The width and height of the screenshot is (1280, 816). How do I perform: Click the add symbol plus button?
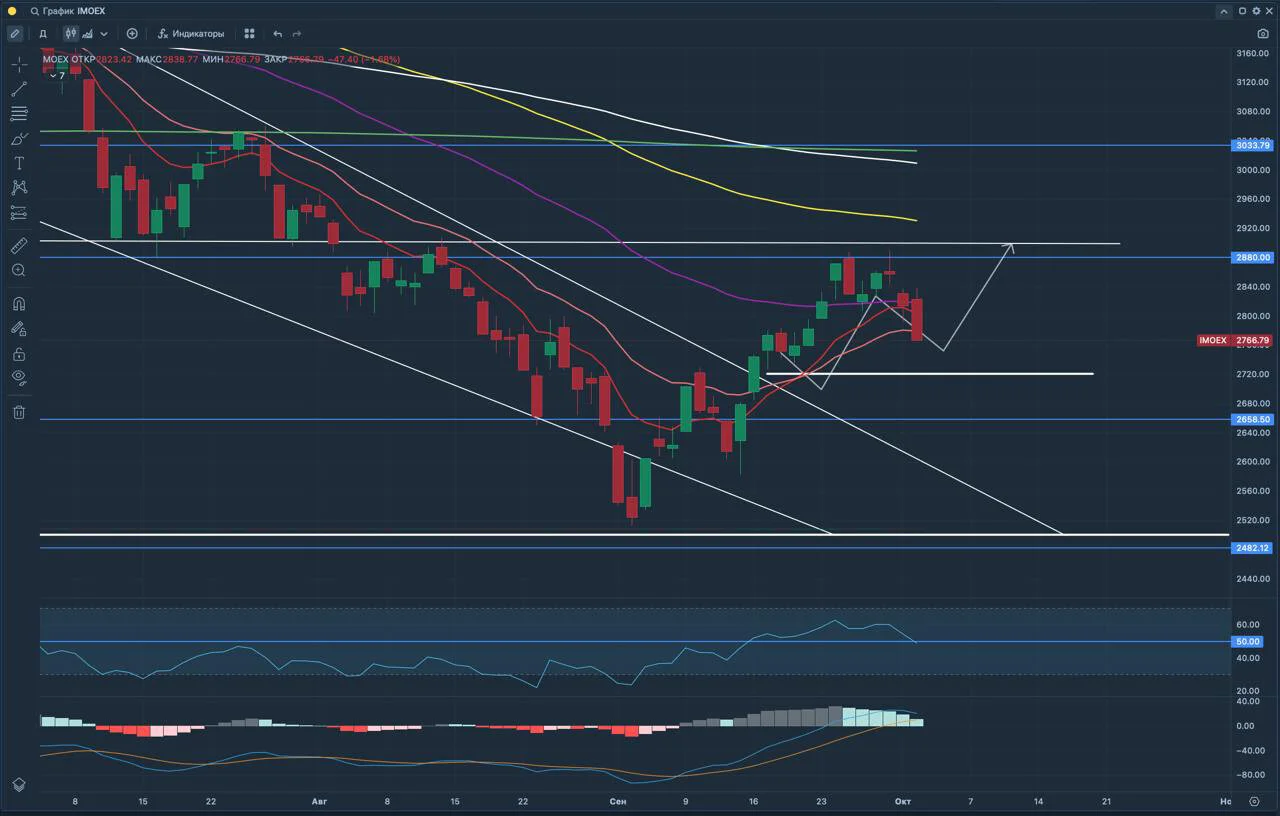coord(132,33)
